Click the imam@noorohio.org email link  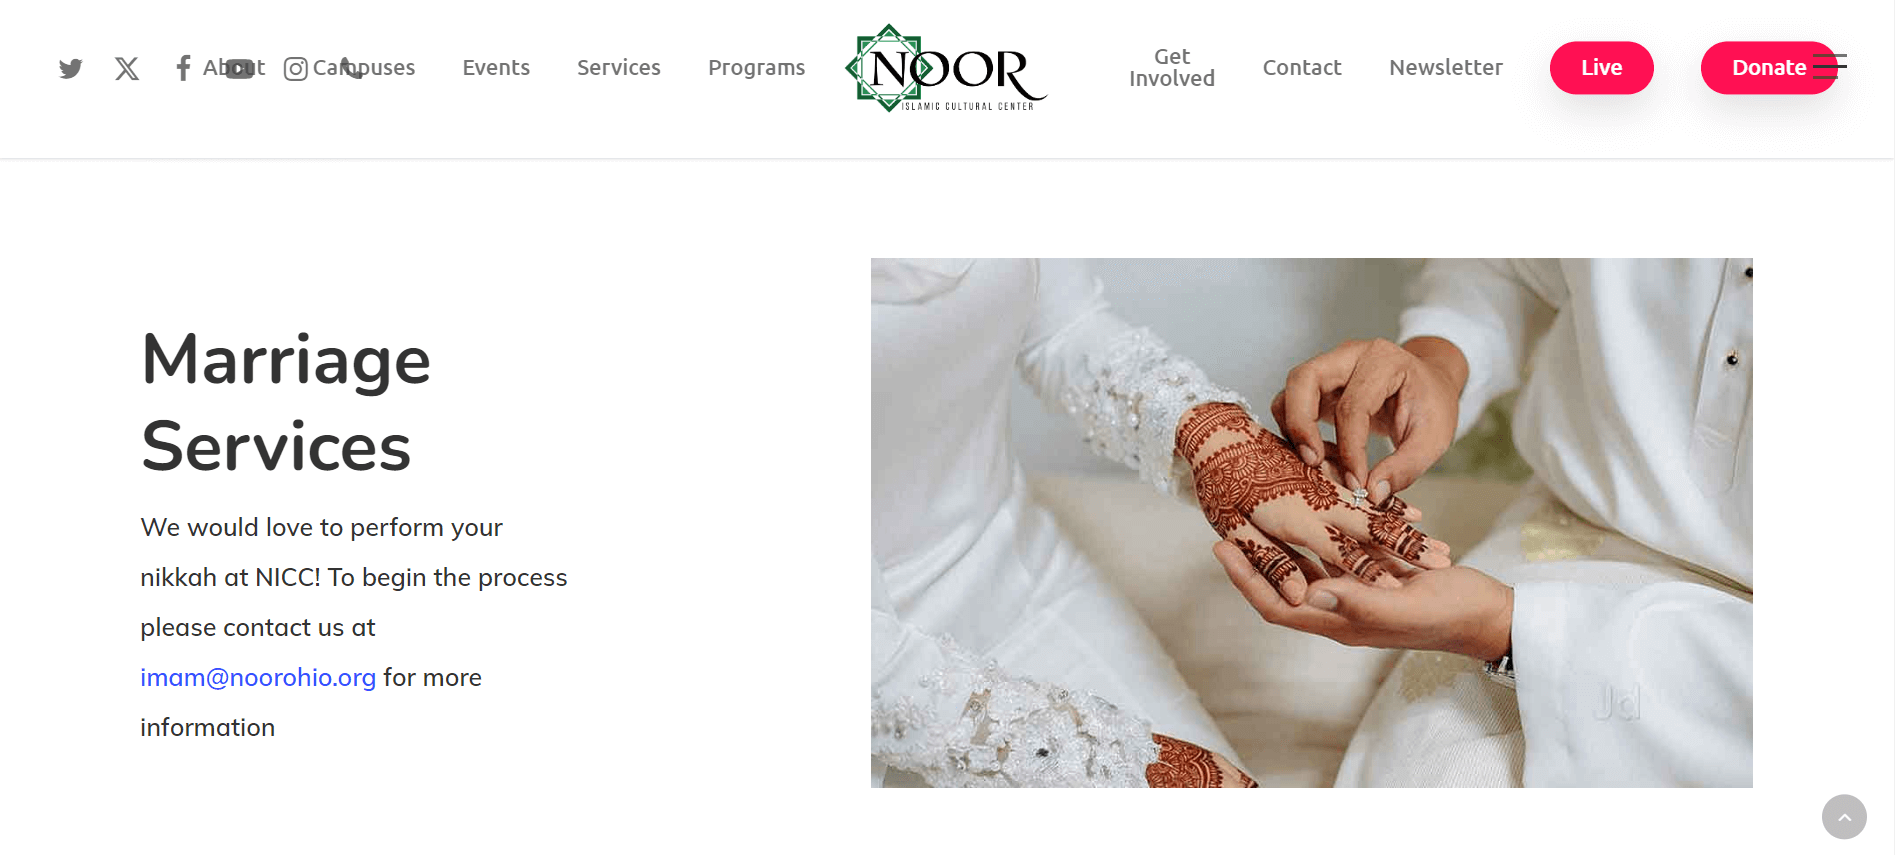click(258, 677)
